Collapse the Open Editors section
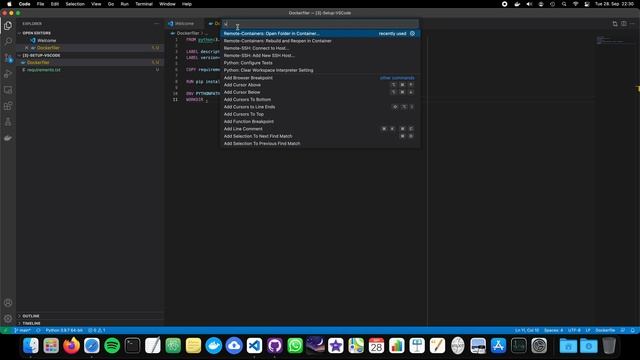 coord(90,33)
